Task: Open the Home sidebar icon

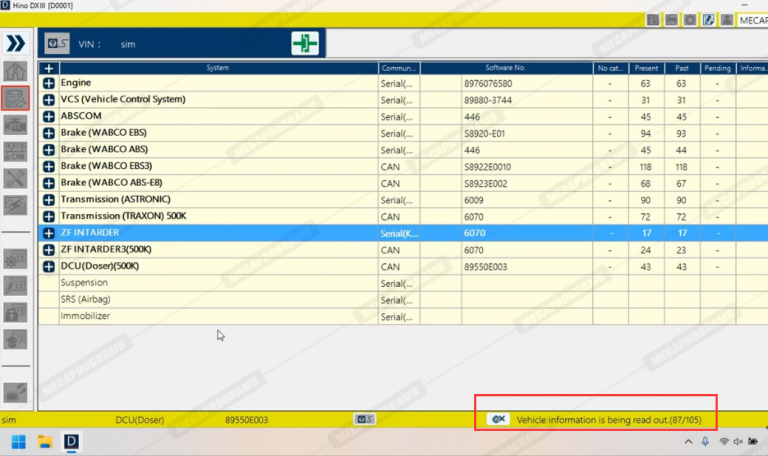Action: pyautogui.click(x=15, y=72)
